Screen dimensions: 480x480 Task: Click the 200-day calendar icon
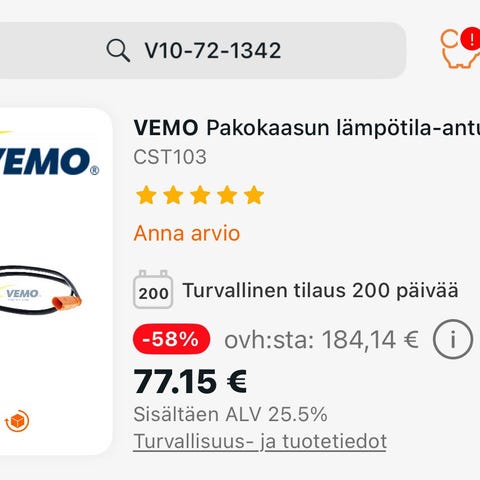(153, 289)
